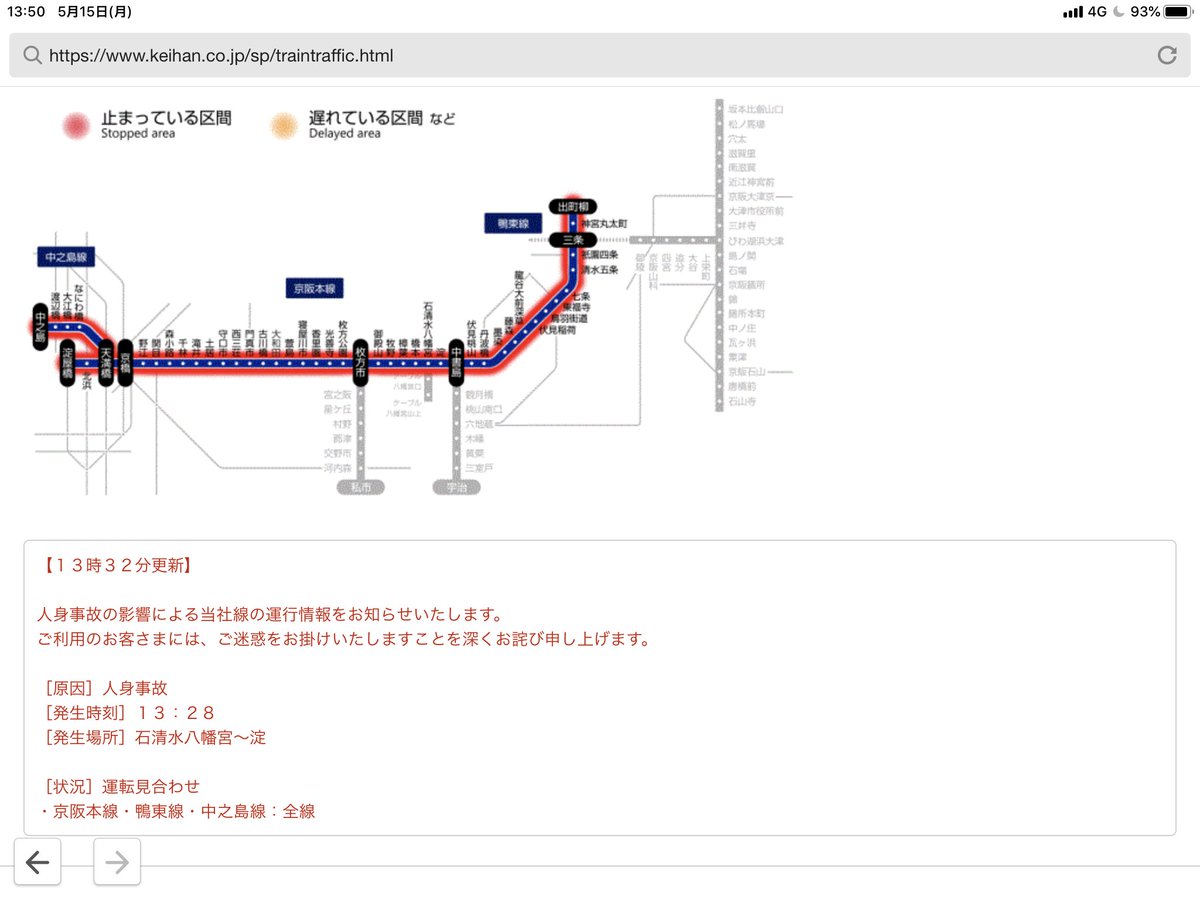Tap the 神宮丸太町 station label
1200x900 pixels.
[x=605, y=223]
